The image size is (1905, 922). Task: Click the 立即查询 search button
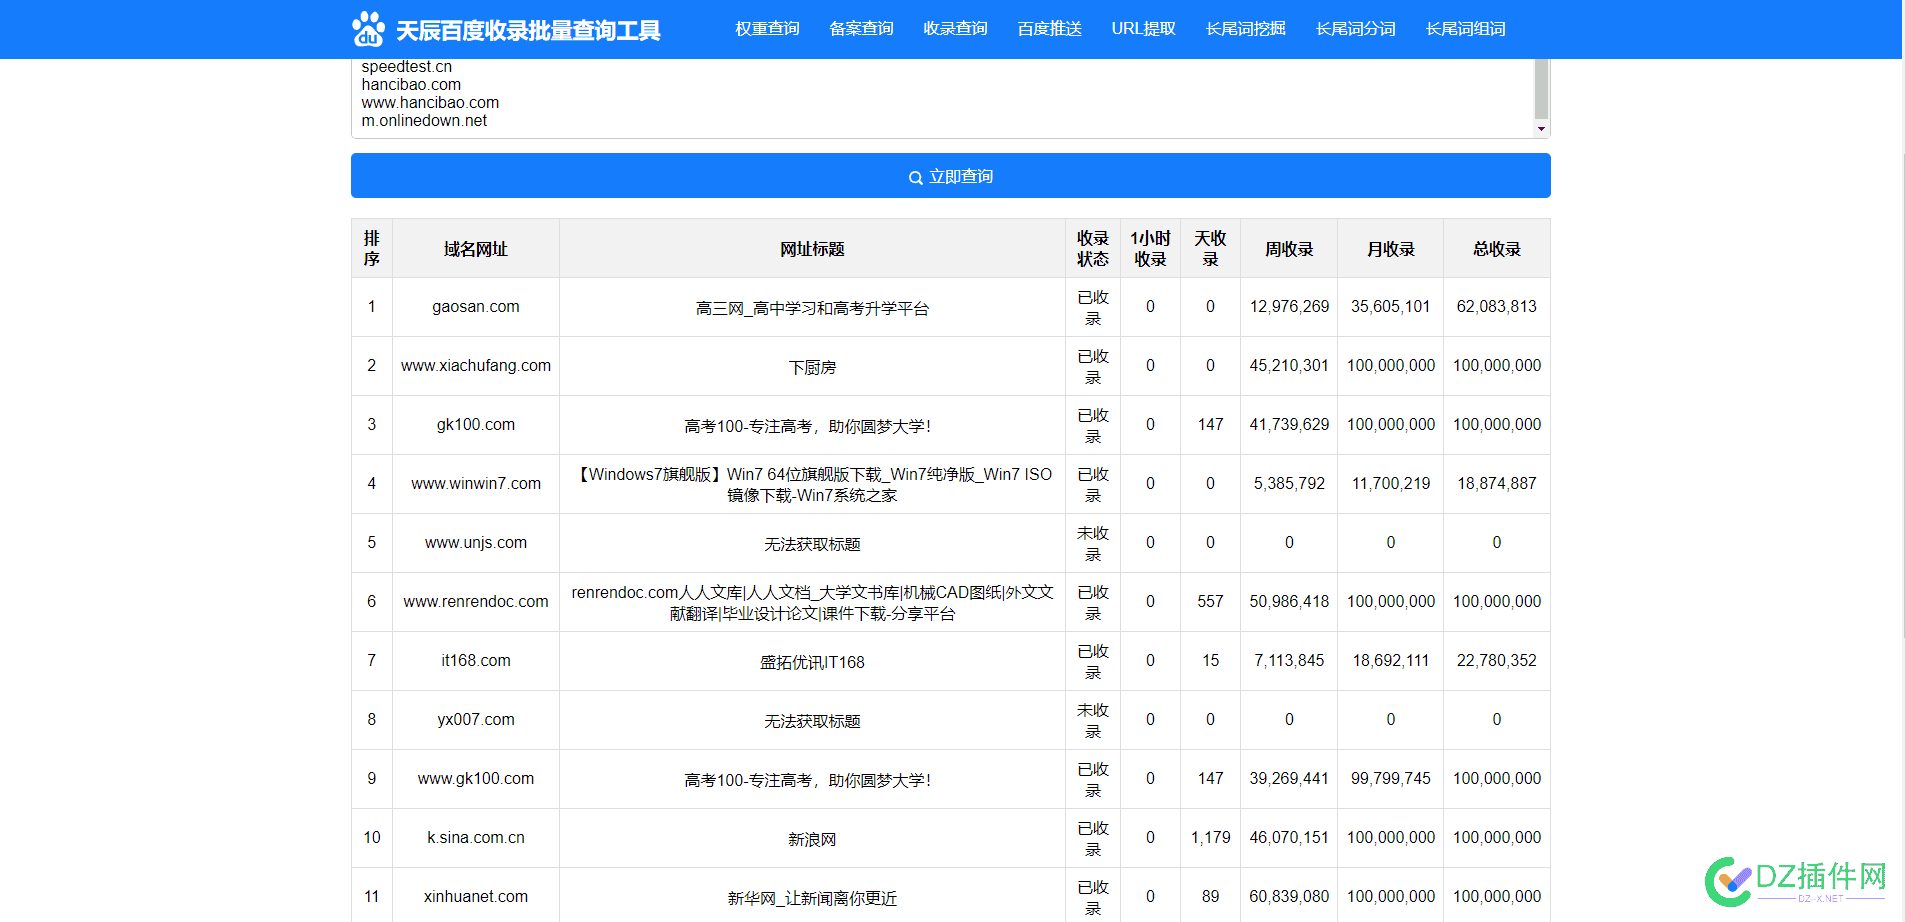click(950, 176)
